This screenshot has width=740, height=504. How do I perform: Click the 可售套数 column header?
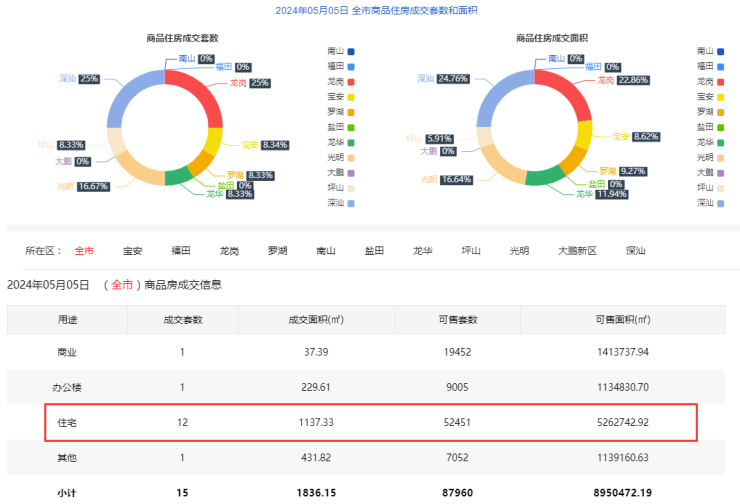coord(460,319)
